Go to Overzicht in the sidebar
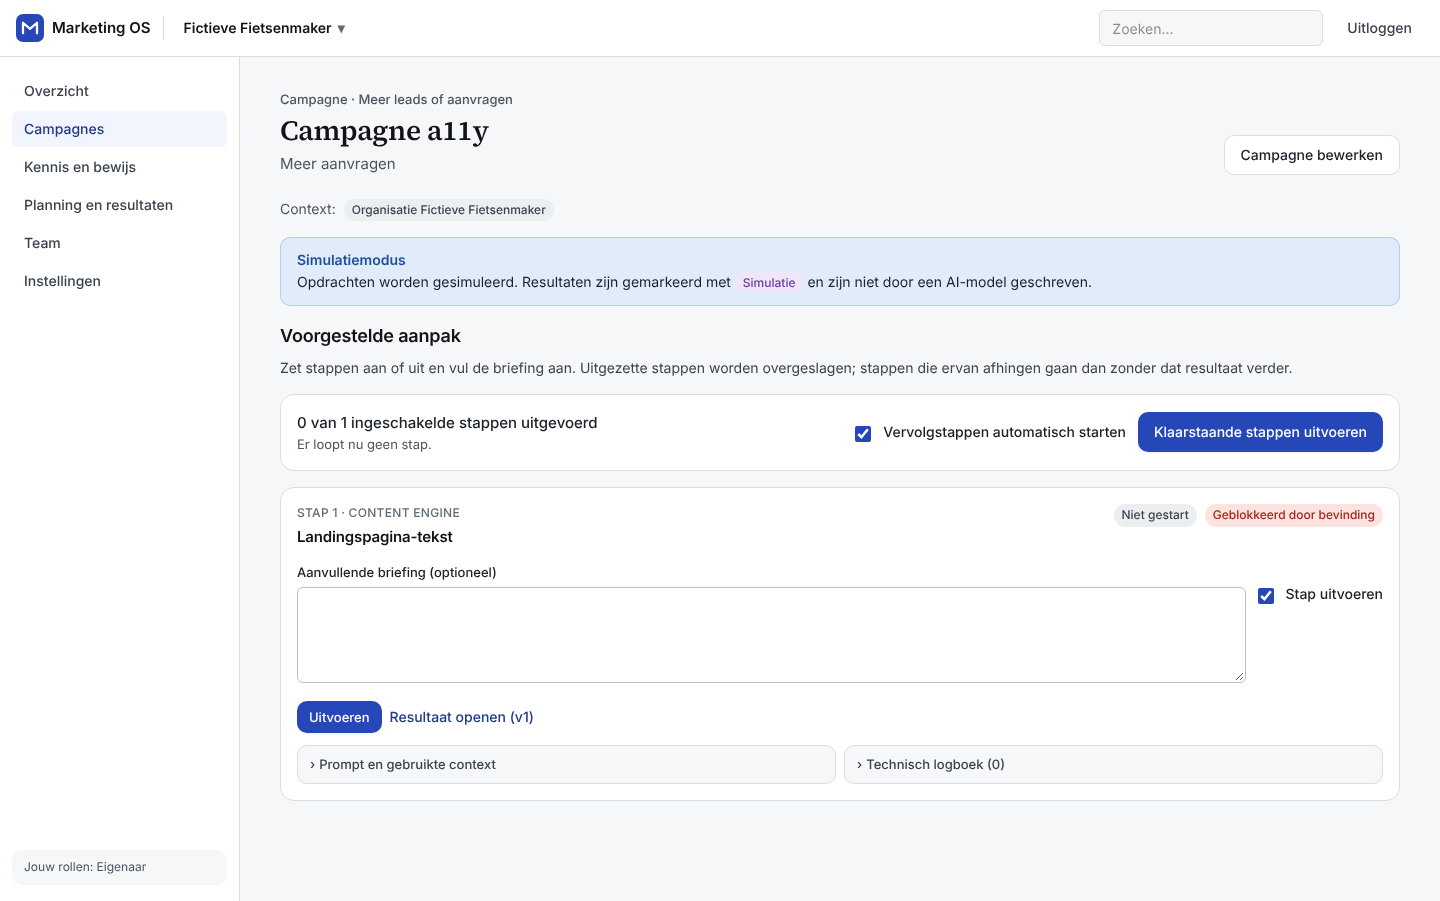The height and width of the screenshot is (901, 1440). point(119,91)
